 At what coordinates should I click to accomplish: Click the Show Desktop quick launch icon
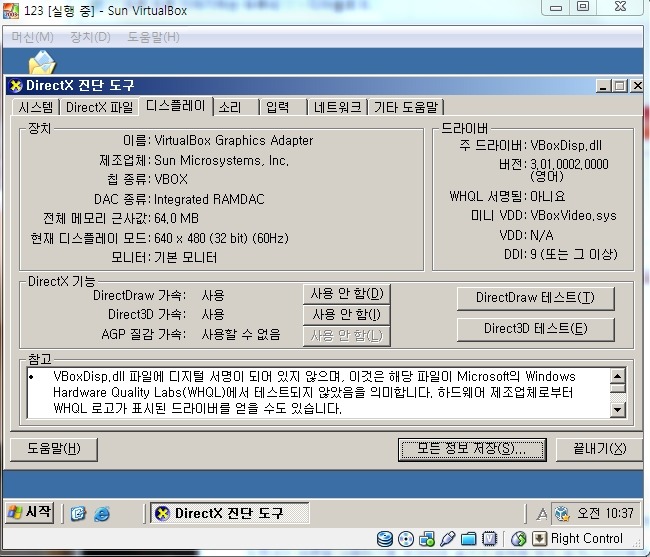pyautogui.click(x=78, y=514)
